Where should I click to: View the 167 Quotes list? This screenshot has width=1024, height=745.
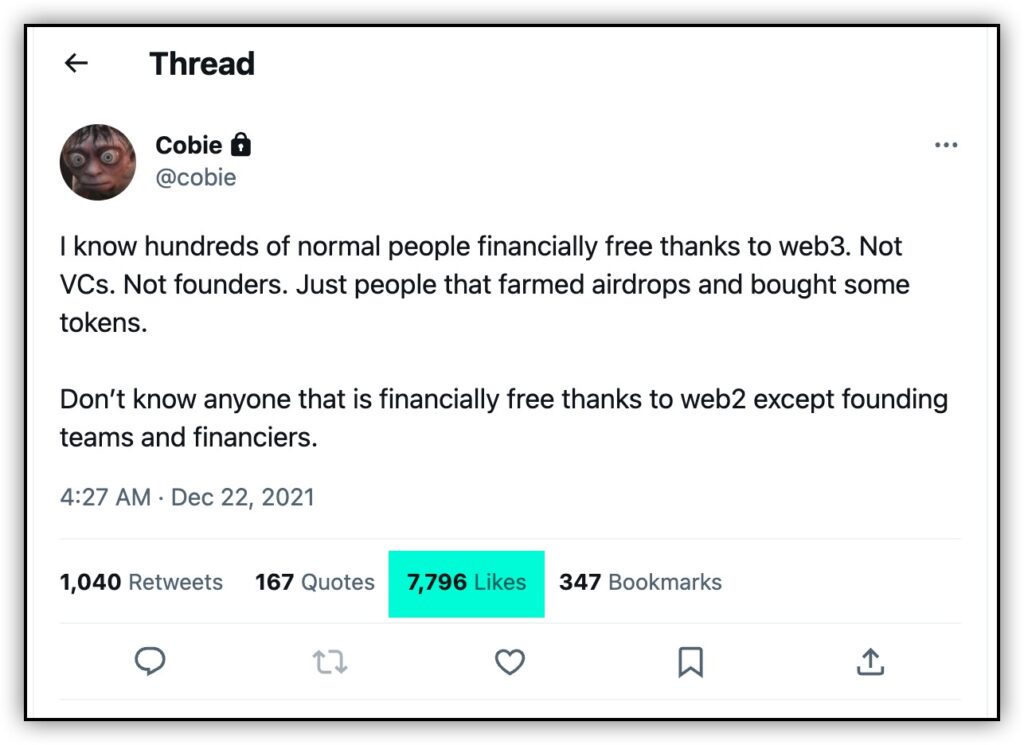(x=315, y=582)
